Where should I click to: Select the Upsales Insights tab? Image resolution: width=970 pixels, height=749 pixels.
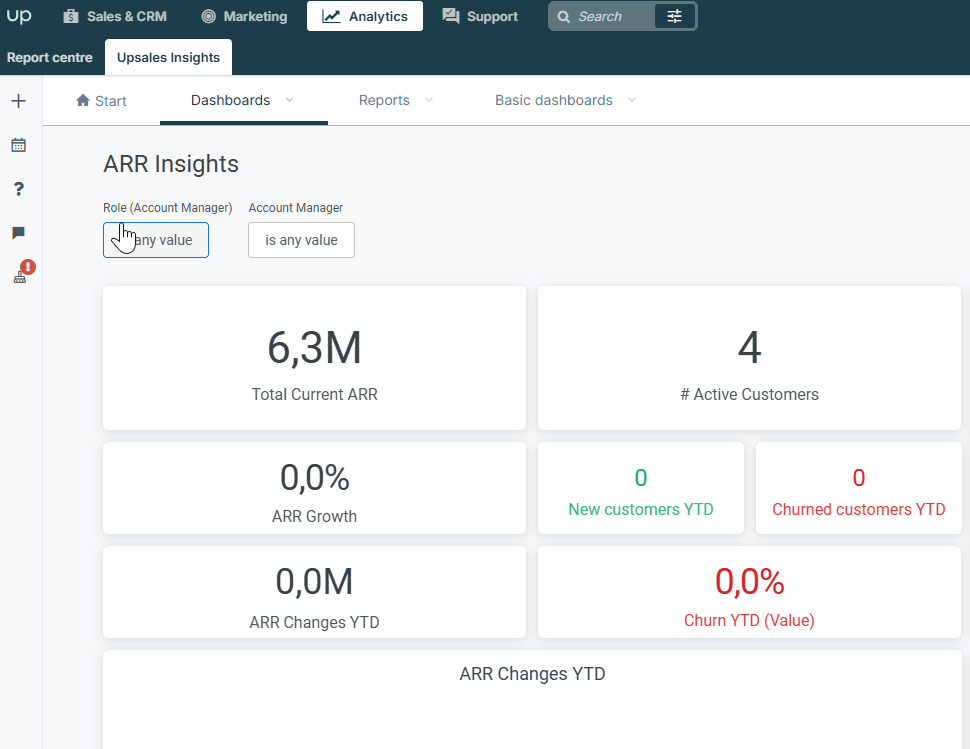pyautogui.click(x=168, y=58)
